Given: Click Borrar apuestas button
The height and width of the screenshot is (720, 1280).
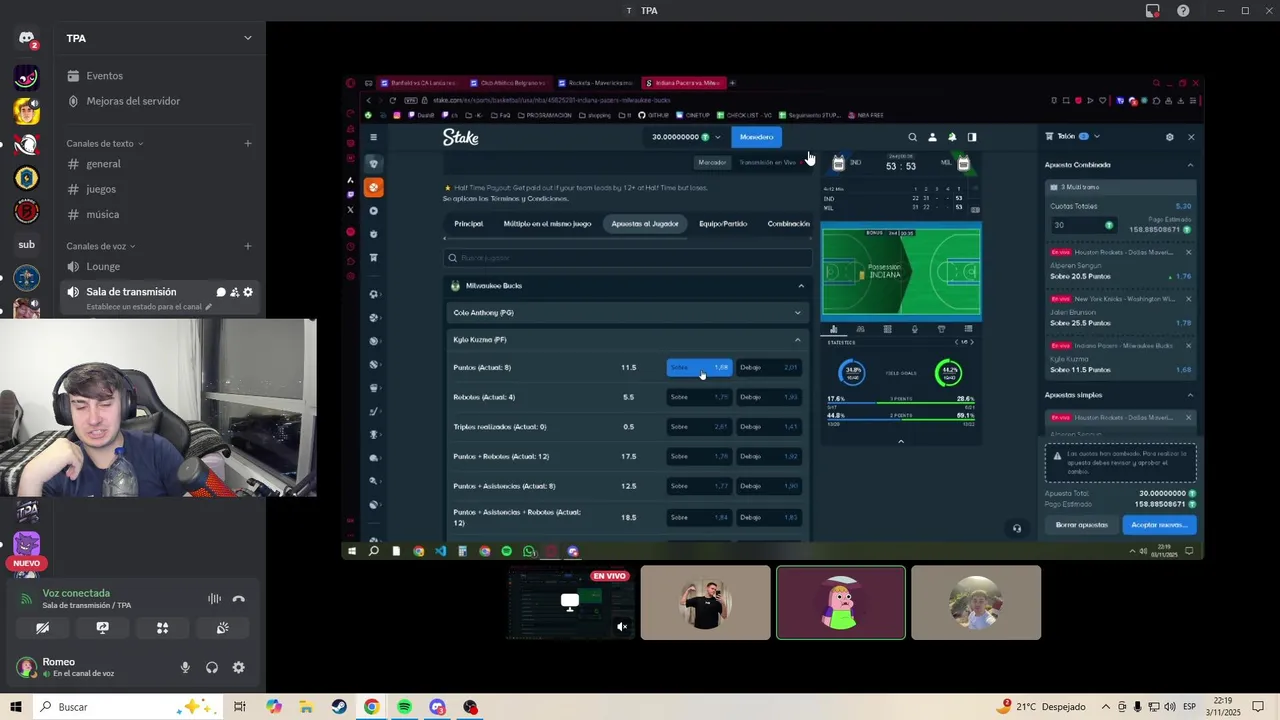Looking at the screenshot, I should [1081, 525].
